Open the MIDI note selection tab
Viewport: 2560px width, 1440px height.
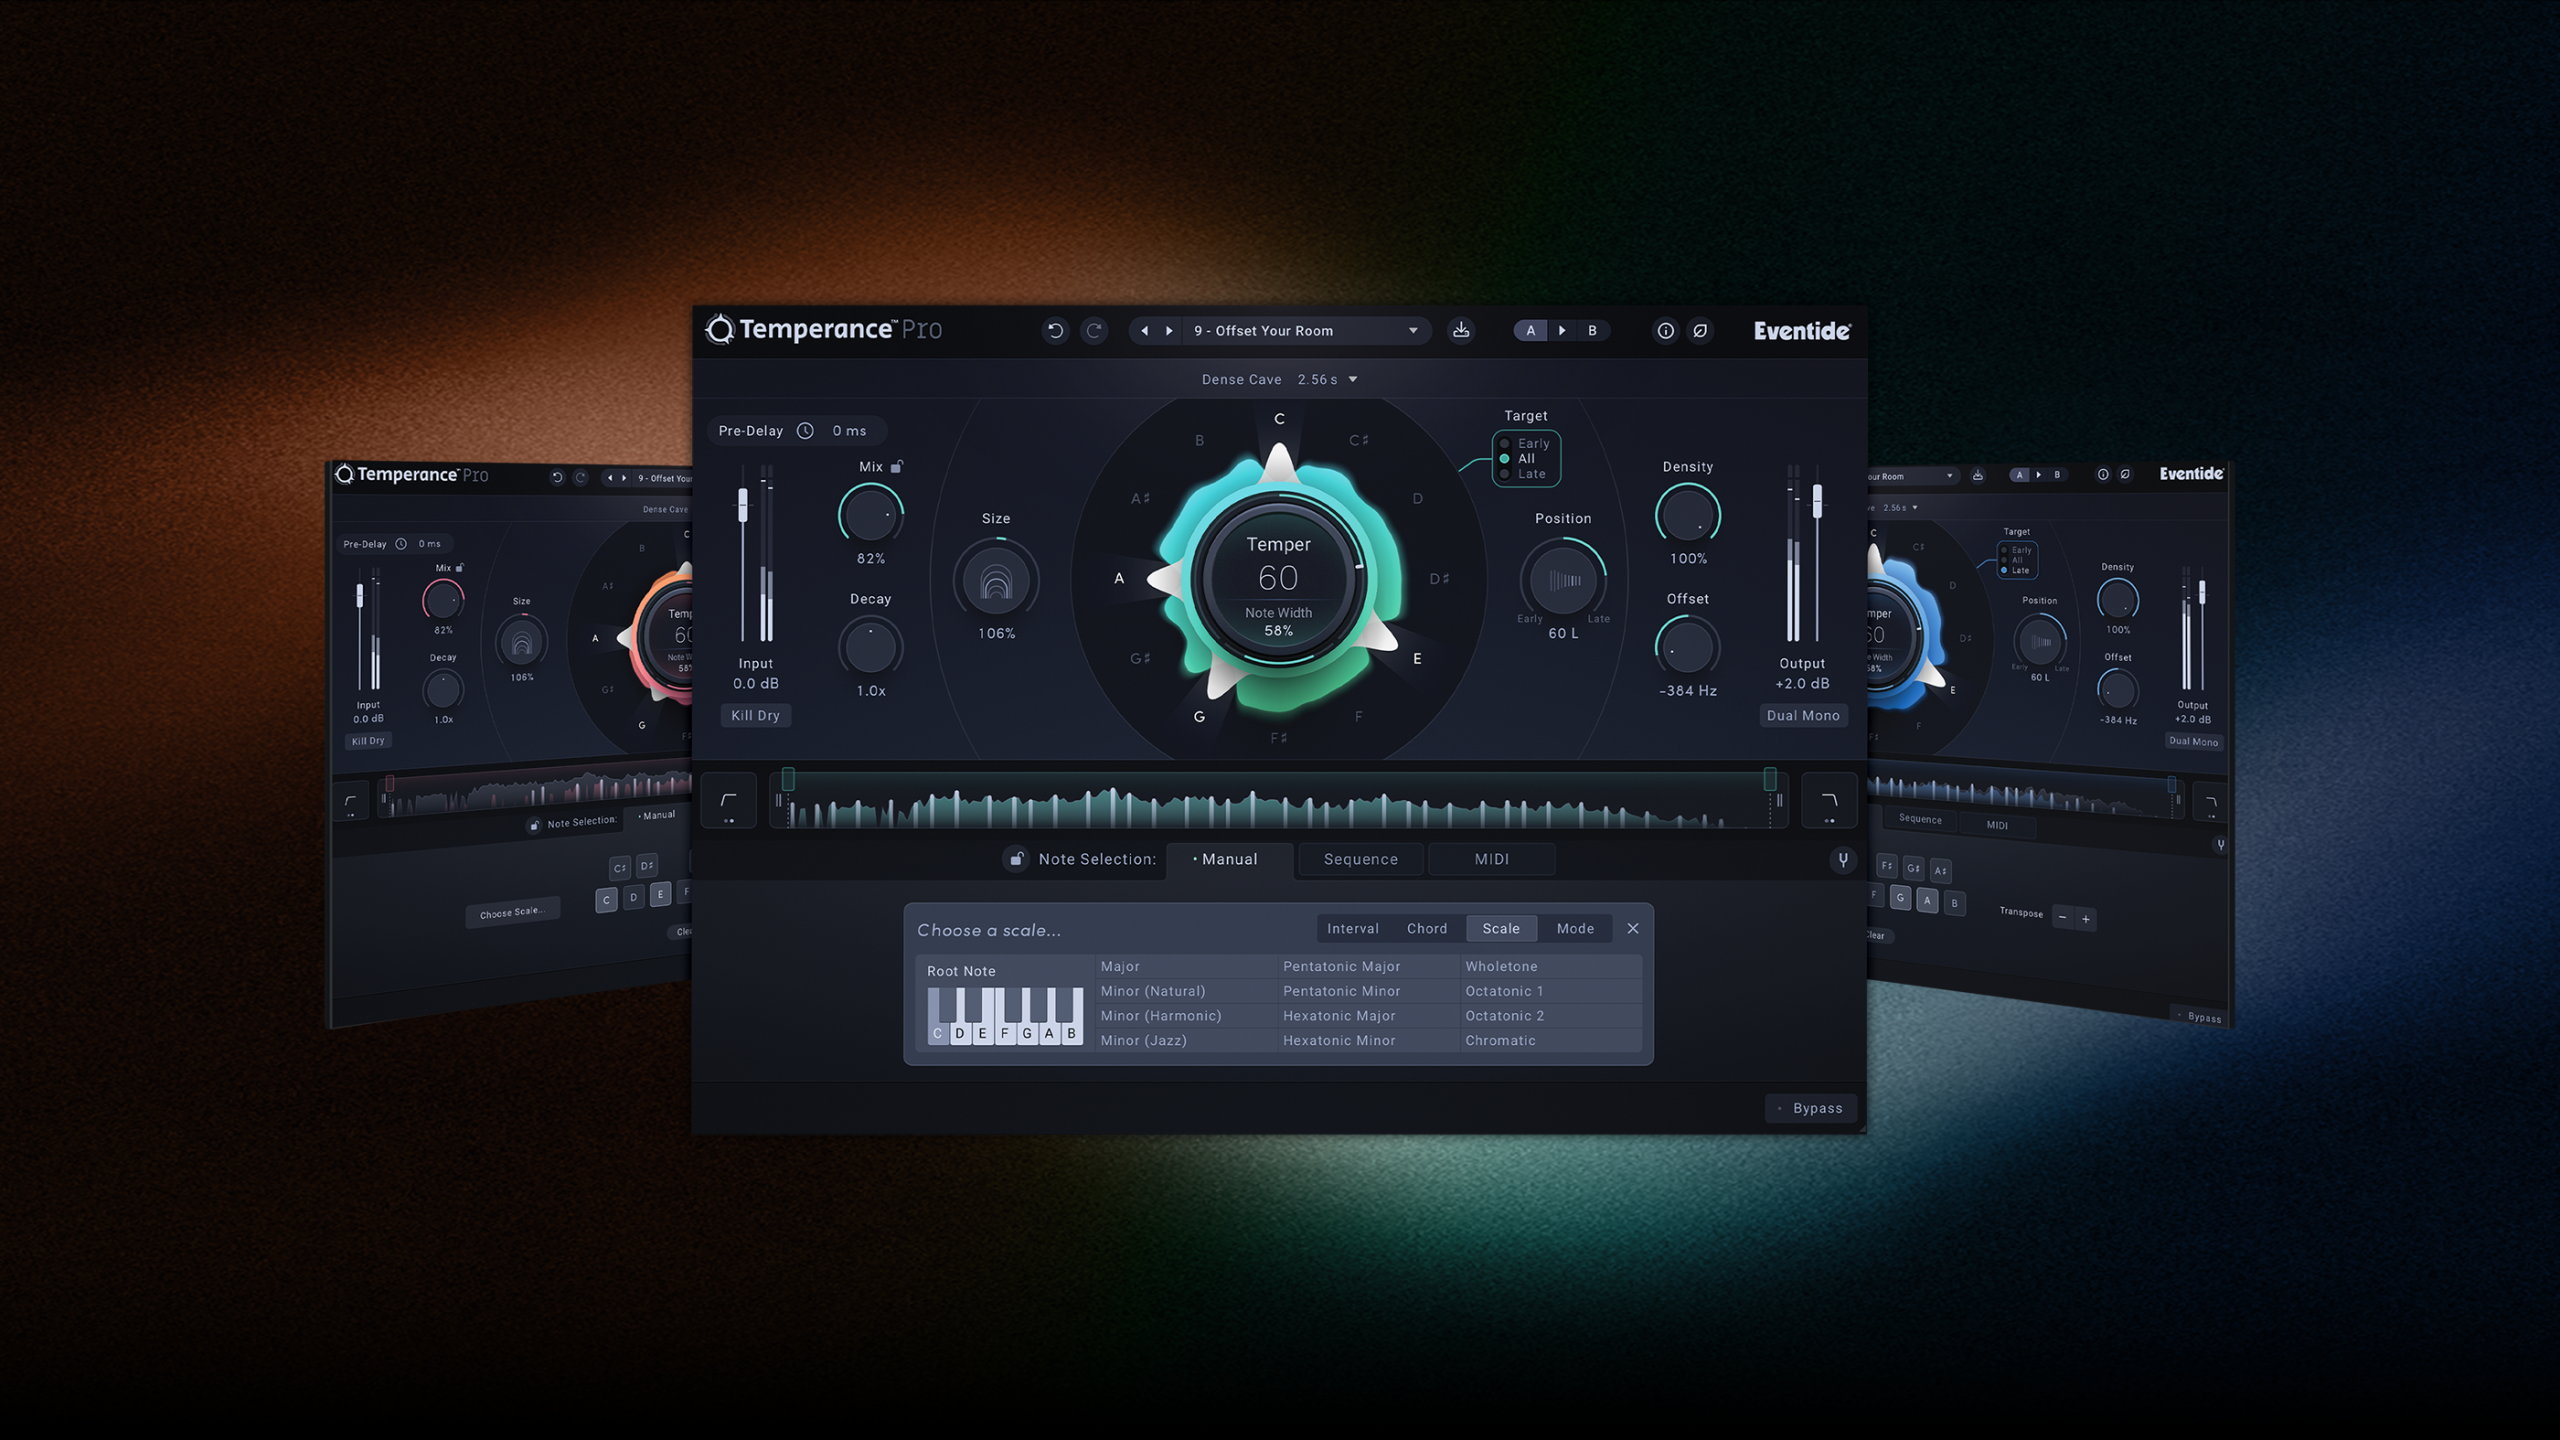(x=1491, y=859)
